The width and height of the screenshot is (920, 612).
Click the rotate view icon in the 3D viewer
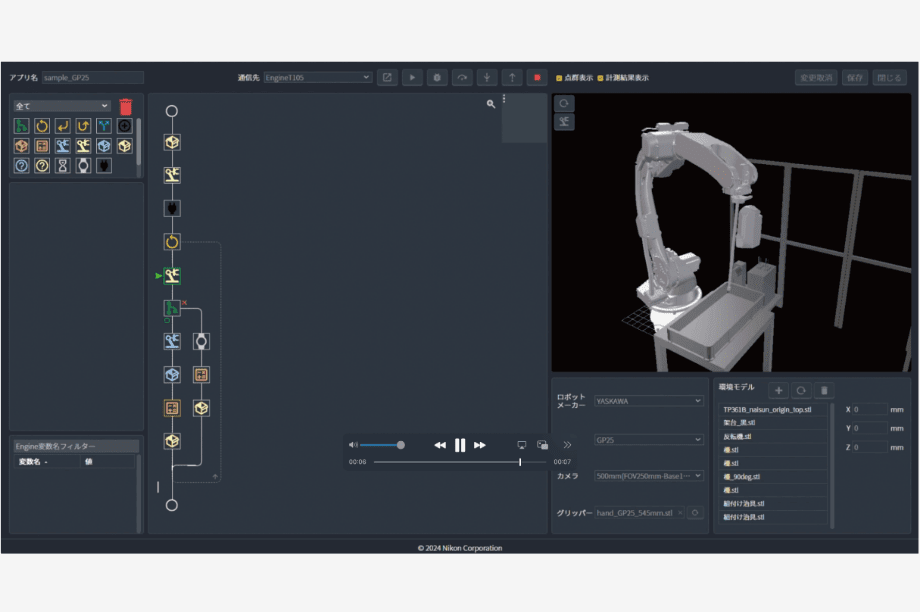[564, 103]
